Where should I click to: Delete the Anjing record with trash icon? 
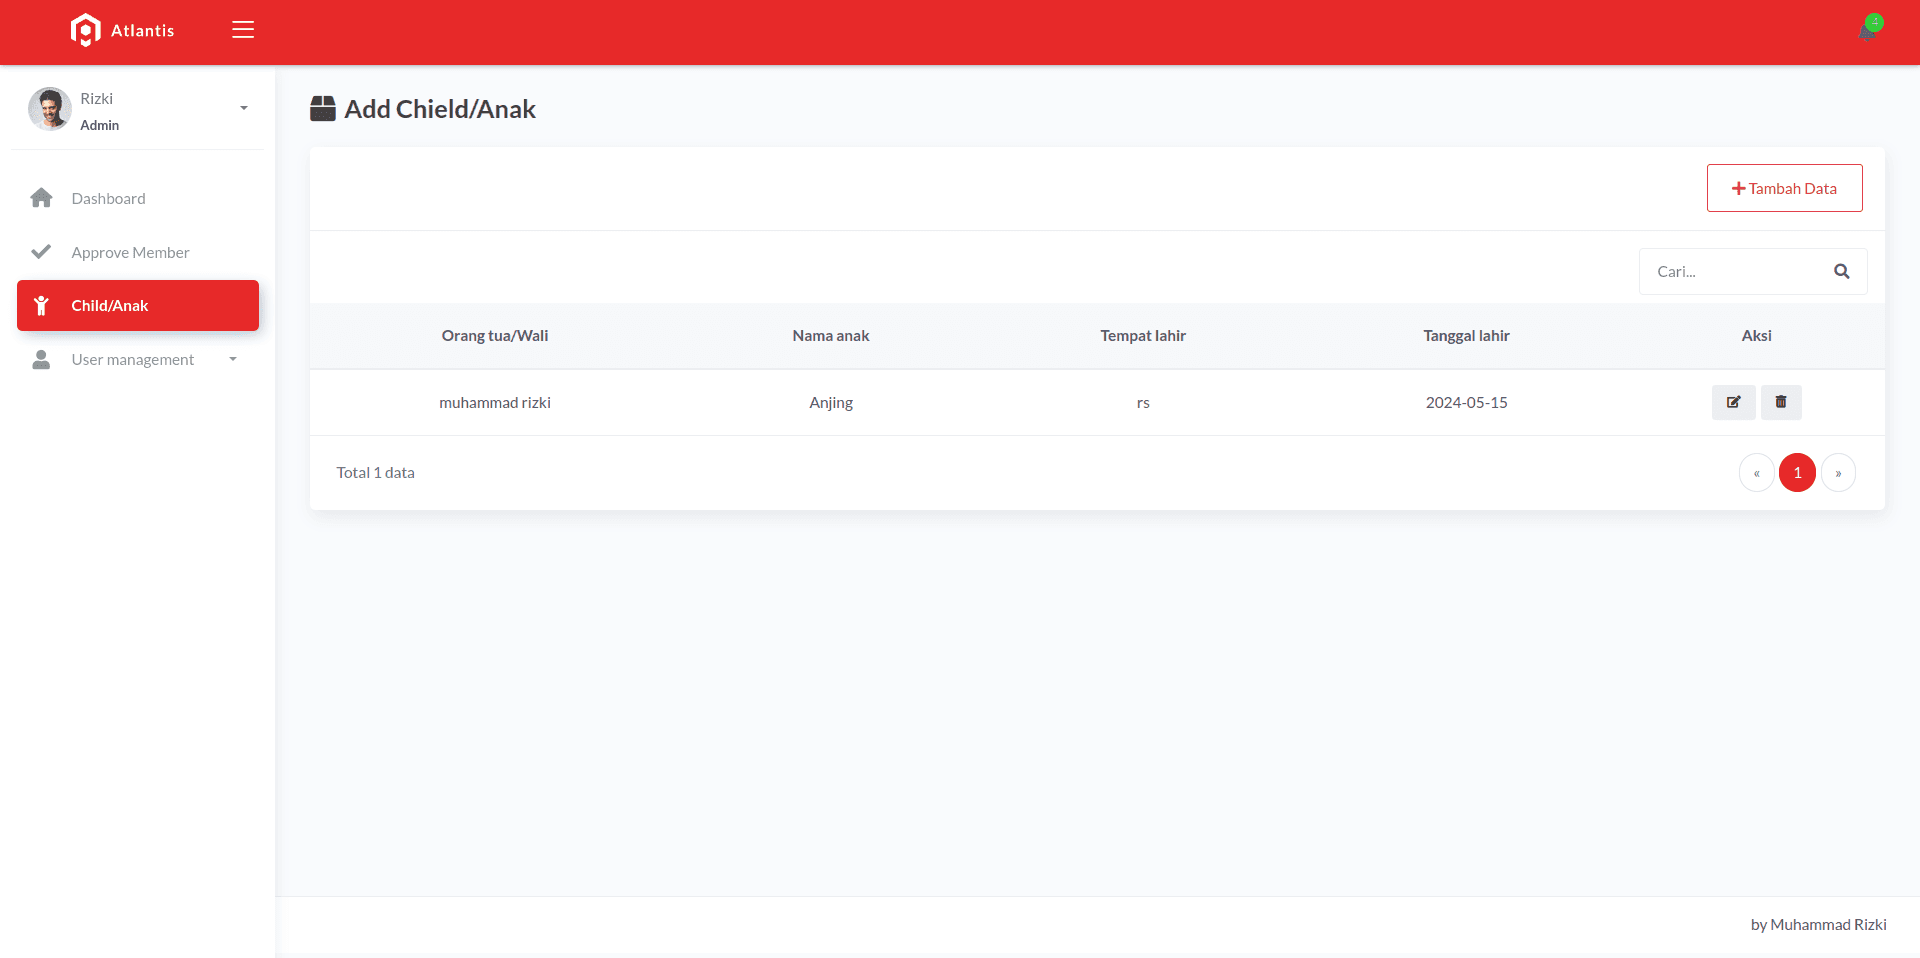[x=1781, y=402]
